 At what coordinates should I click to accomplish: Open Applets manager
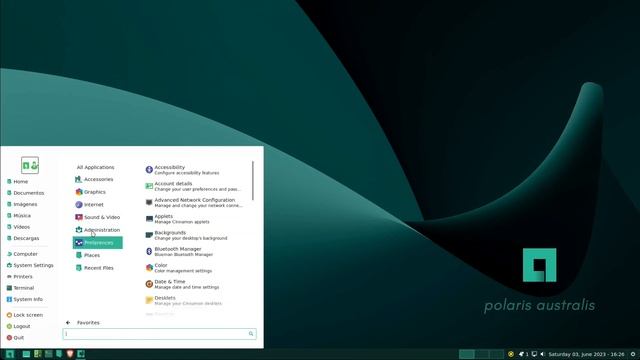(x=178, y=219)
